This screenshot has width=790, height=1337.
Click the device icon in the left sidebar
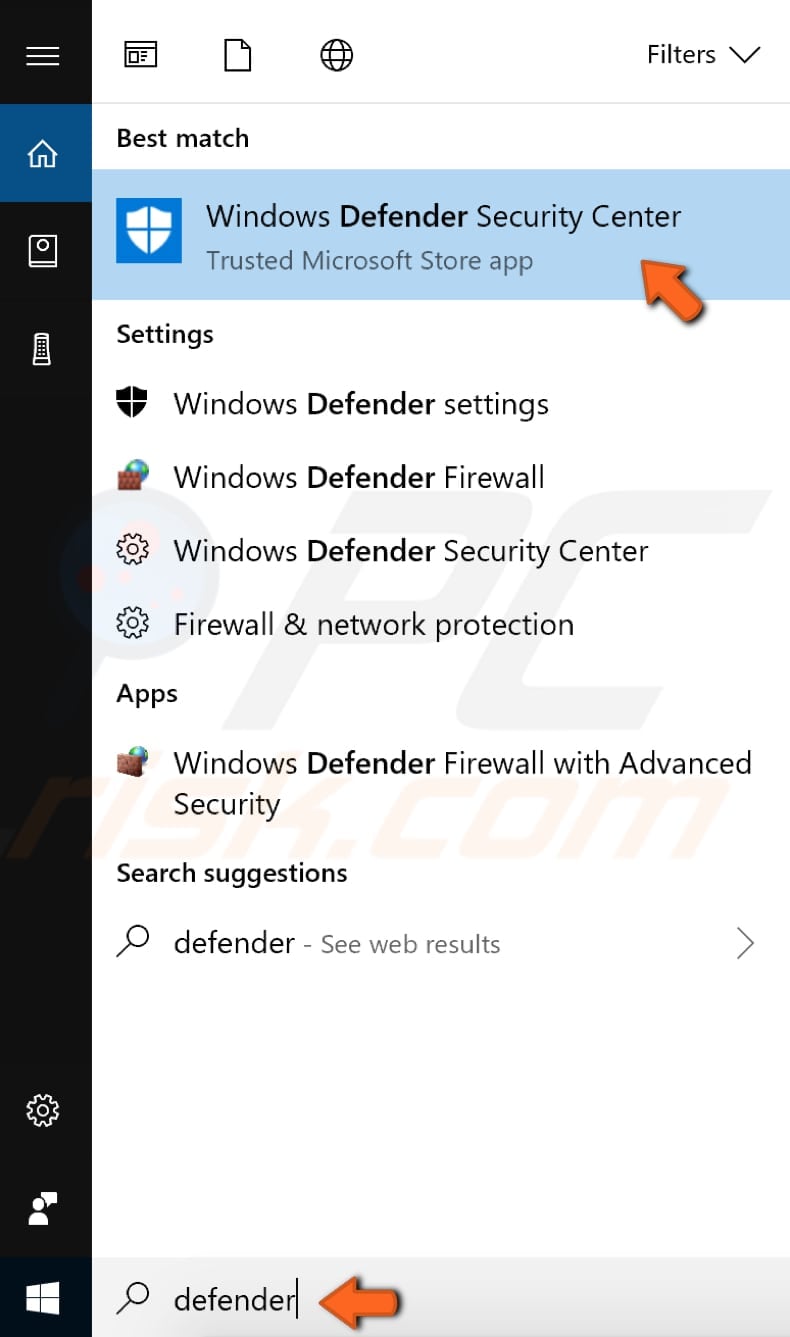pos(42,349)
